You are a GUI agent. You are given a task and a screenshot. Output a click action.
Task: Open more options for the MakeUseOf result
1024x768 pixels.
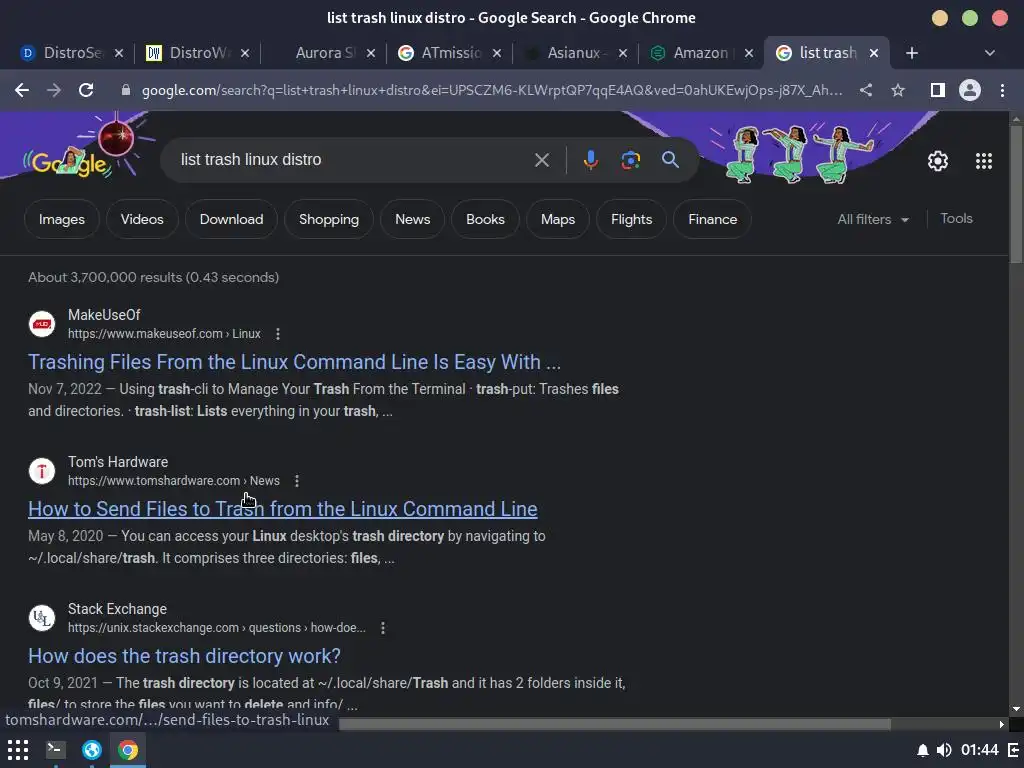coord(278,334)
